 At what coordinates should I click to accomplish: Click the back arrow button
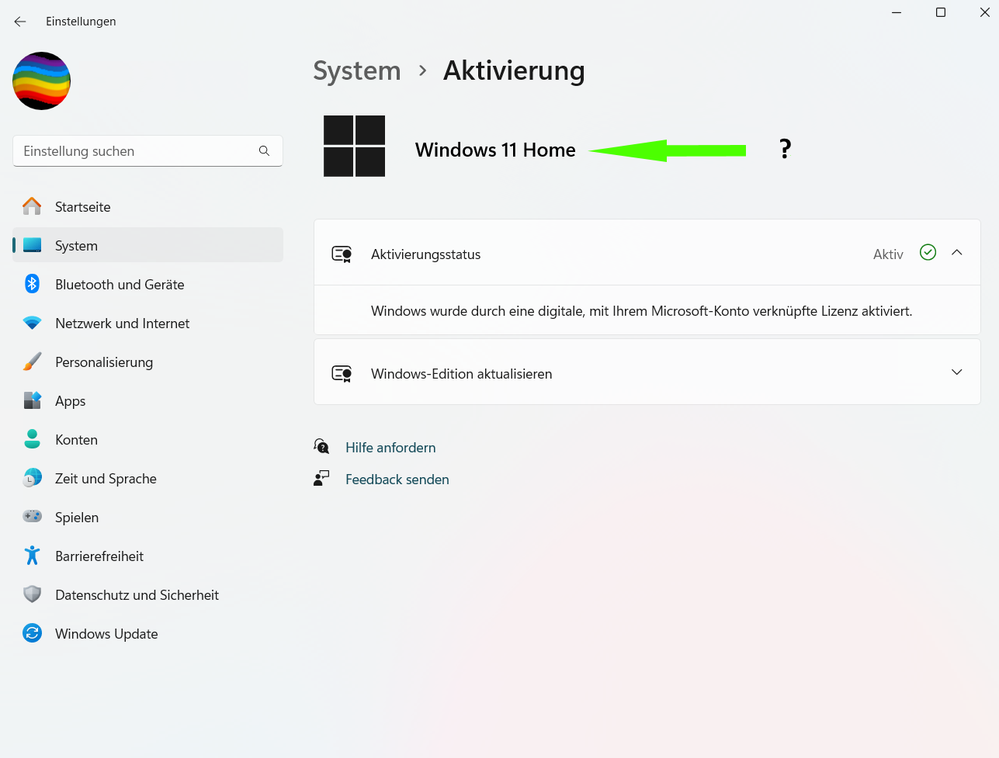pyautogui.click(x=20, y=21)
